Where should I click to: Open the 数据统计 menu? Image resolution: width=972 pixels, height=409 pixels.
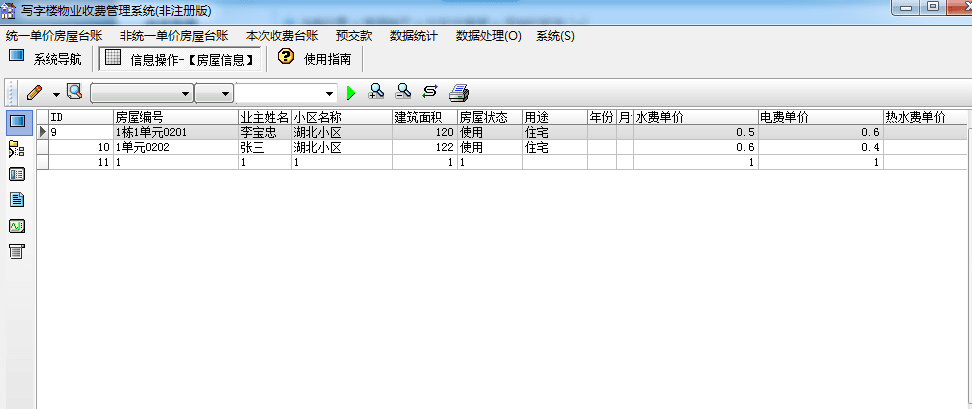coord(413,36)
